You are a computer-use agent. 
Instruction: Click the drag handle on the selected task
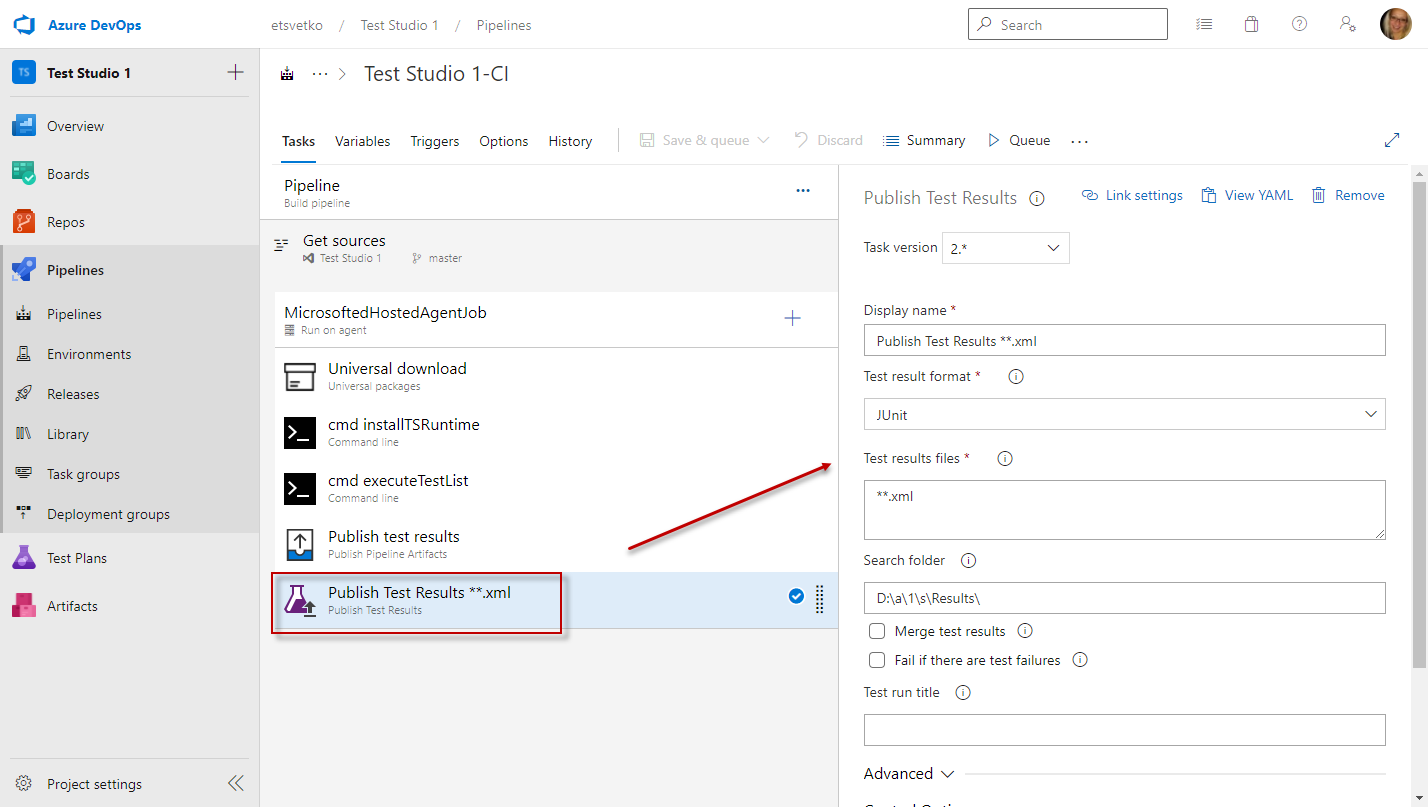820,598
